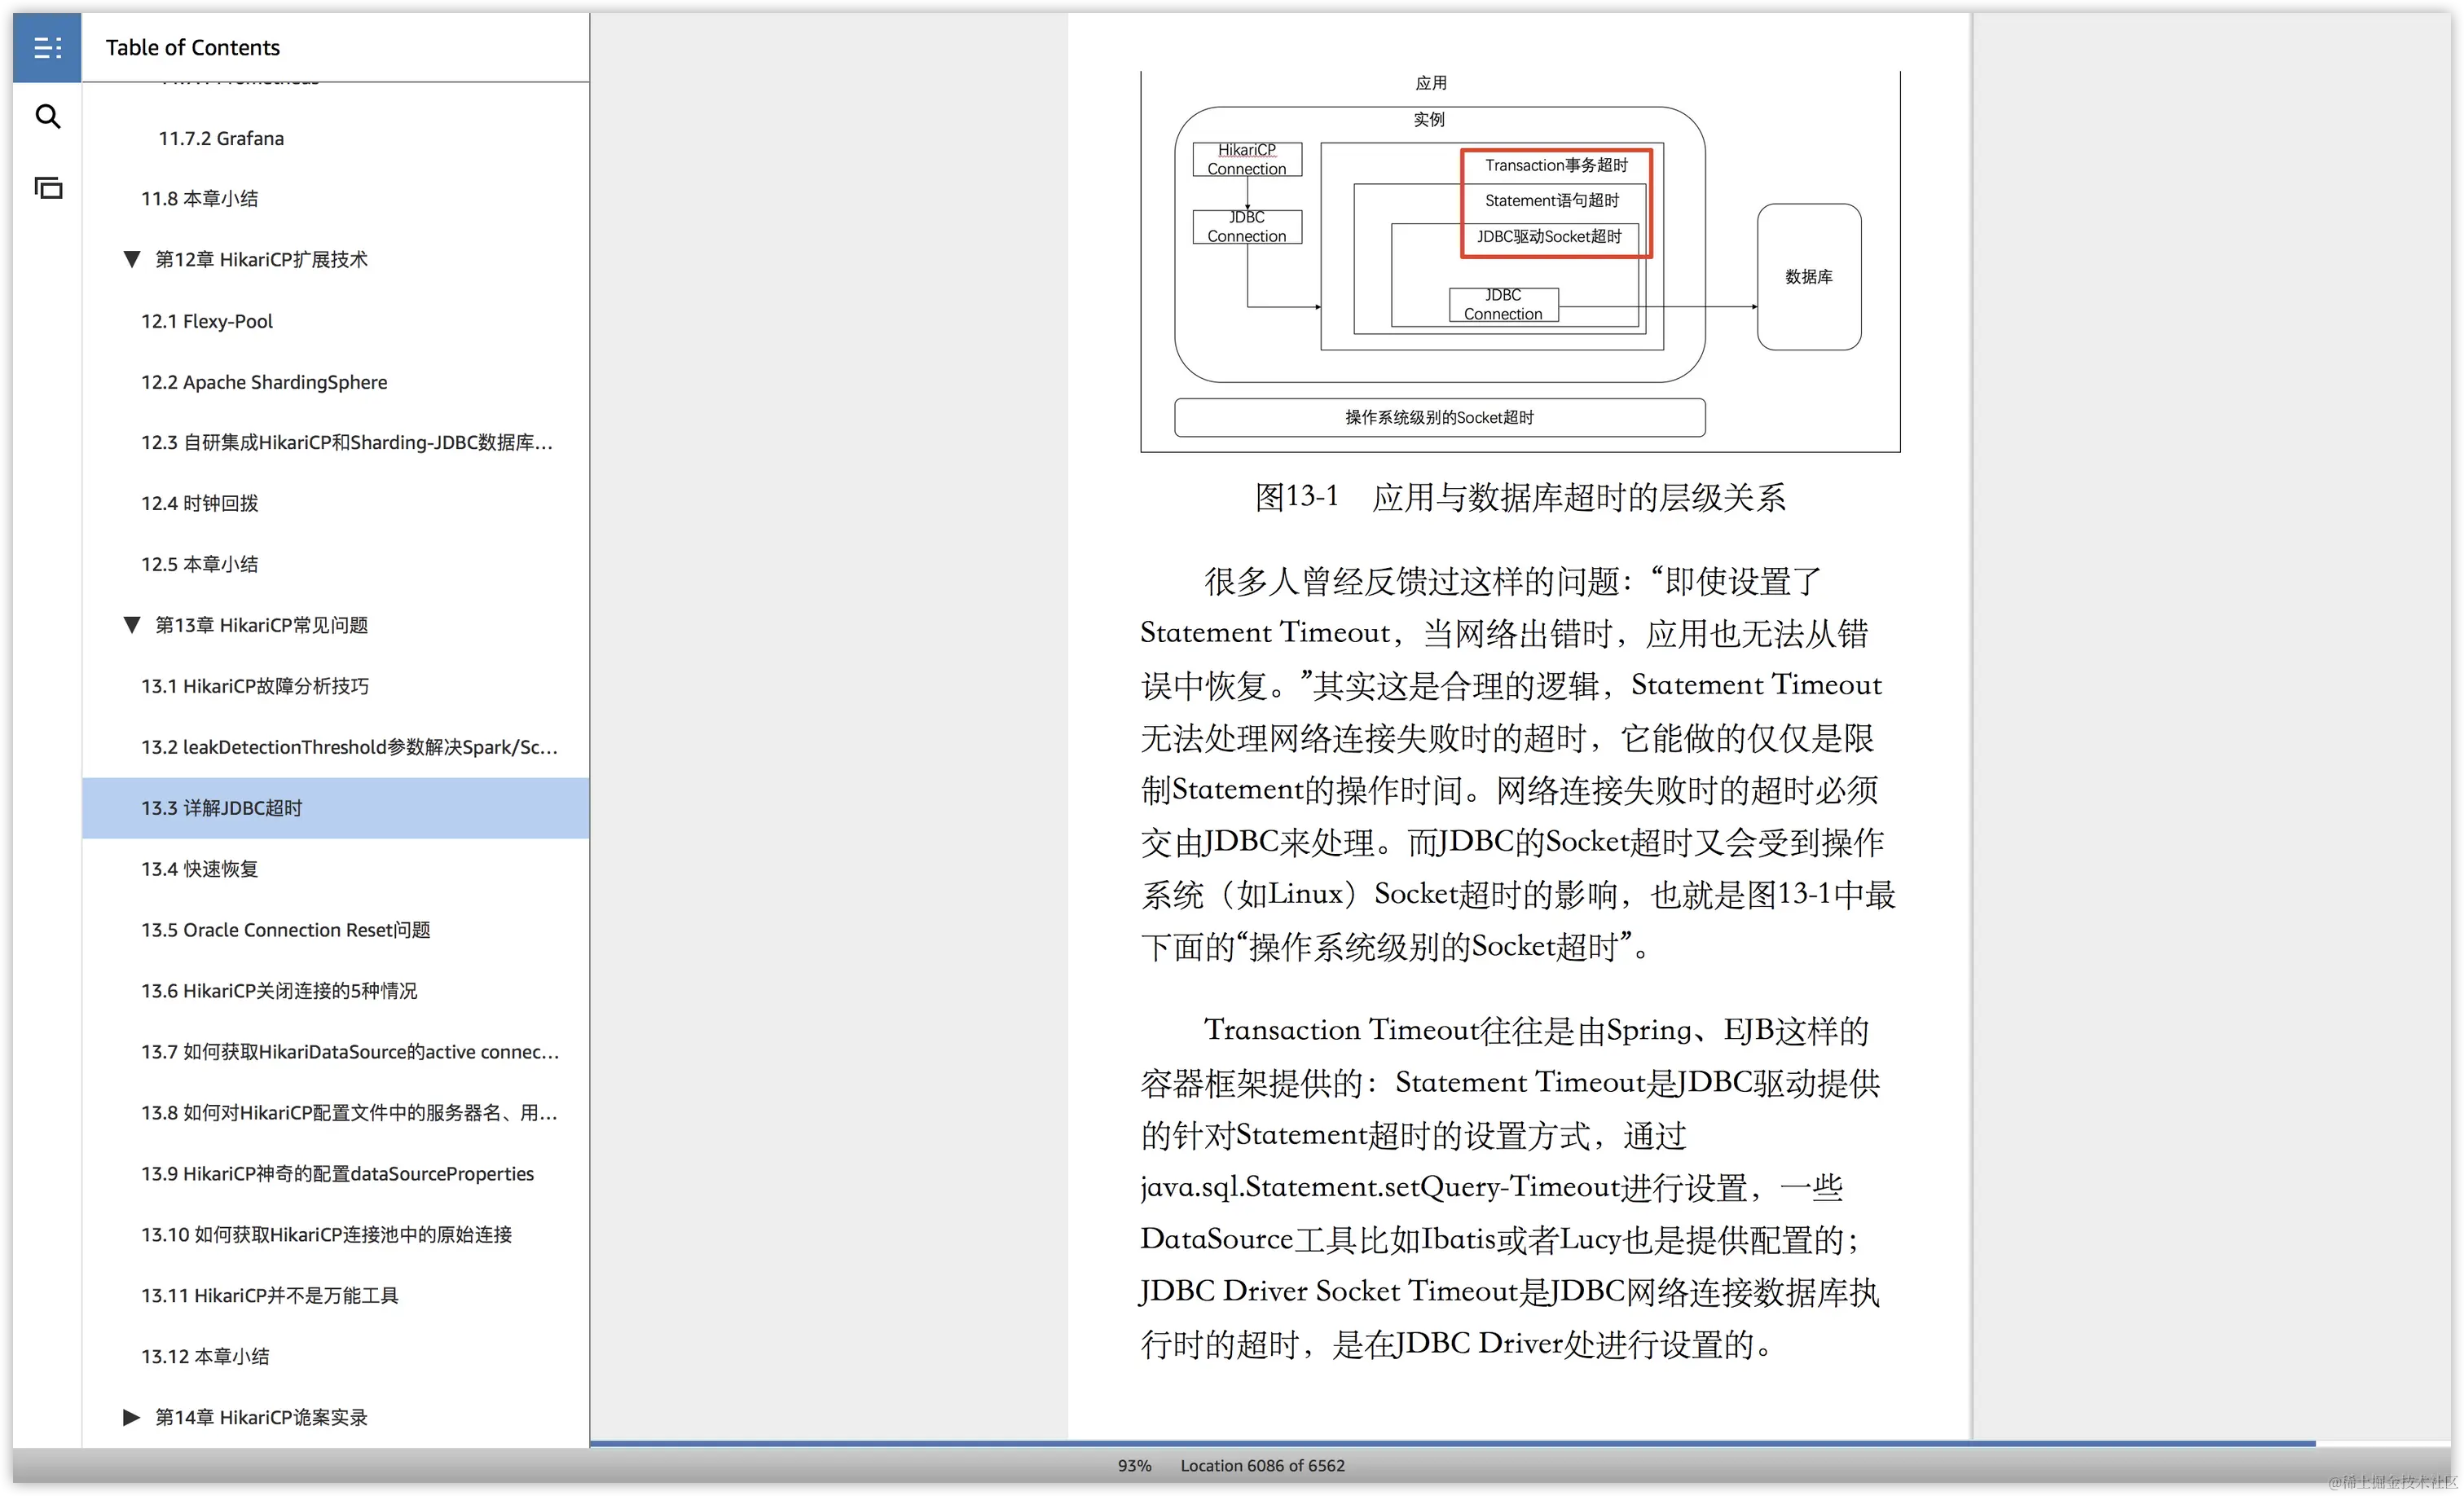Collapse the 第12章 HikariCP扩展技术 chapter
The height and width of the screenshot is (1496, 2464).
(131, 260)
